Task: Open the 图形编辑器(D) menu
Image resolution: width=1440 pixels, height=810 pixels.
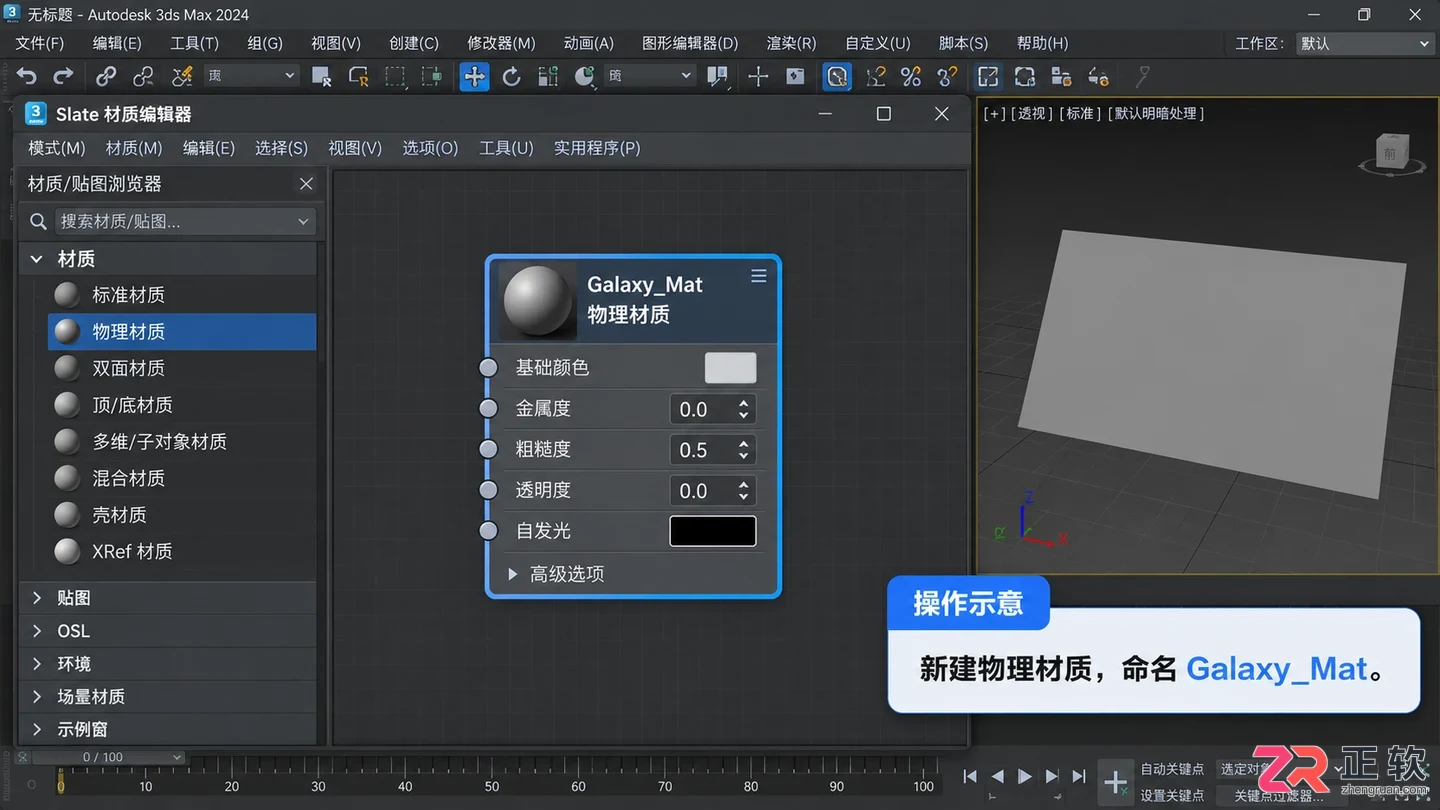Action: point(690,43)
